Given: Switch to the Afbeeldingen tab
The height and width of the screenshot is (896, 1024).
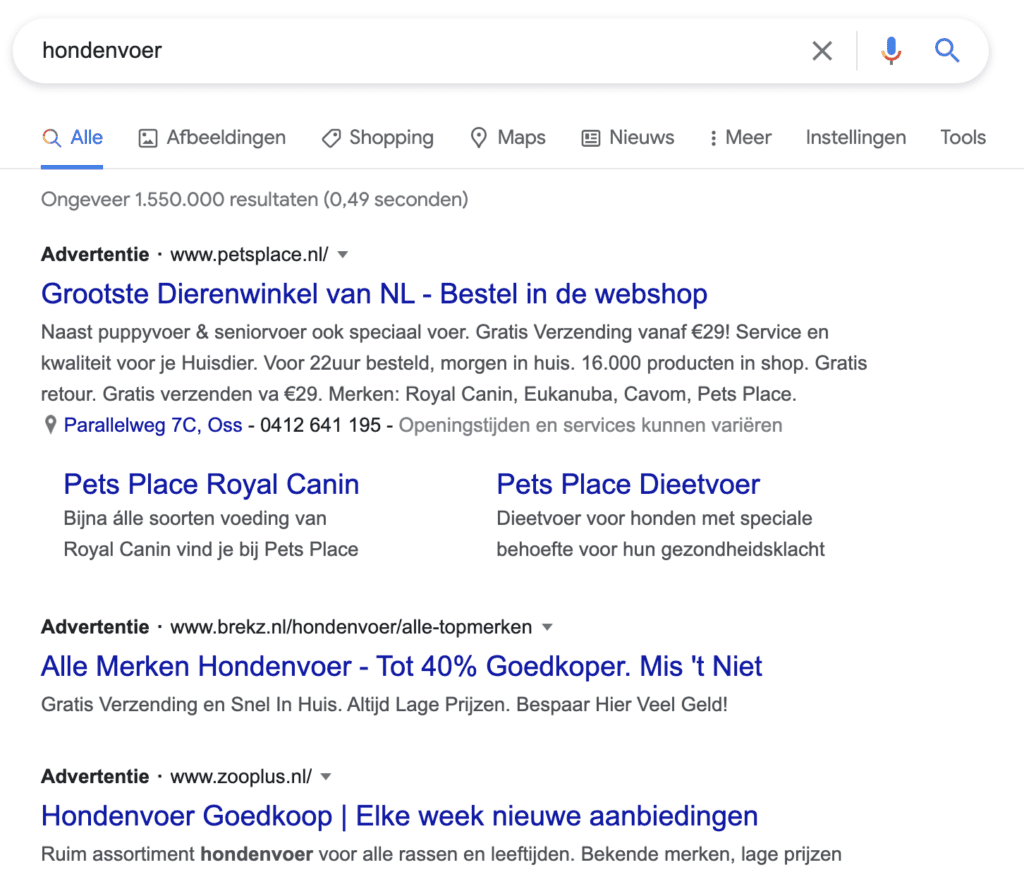Looking at the screenshot, I should [x=212, y=138].
